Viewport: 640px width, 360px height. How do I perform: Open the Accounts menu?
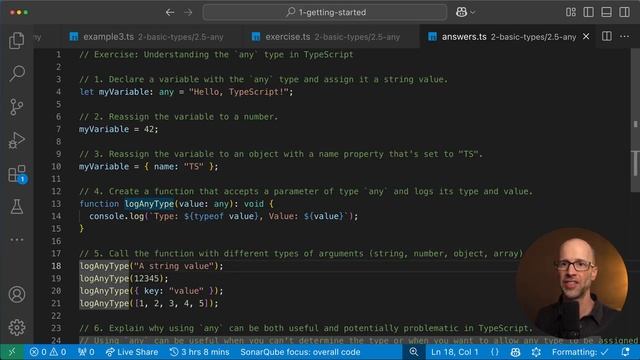click(17, 294)
